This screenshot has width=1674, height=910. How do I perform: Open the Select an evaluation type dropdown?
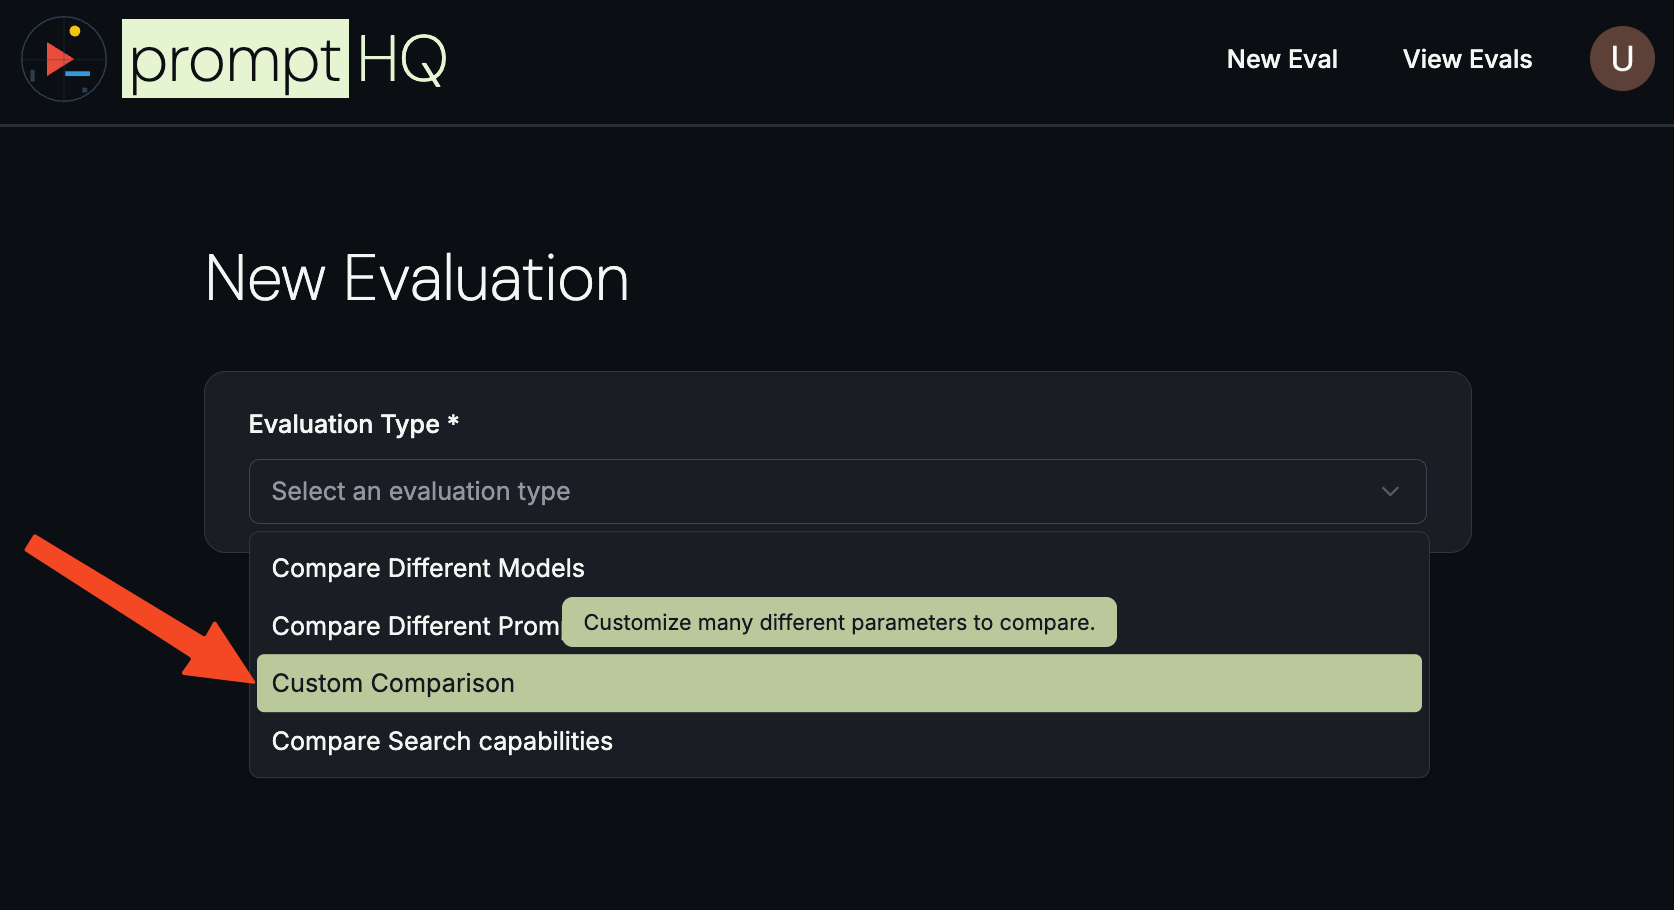[x=838, y=491]
